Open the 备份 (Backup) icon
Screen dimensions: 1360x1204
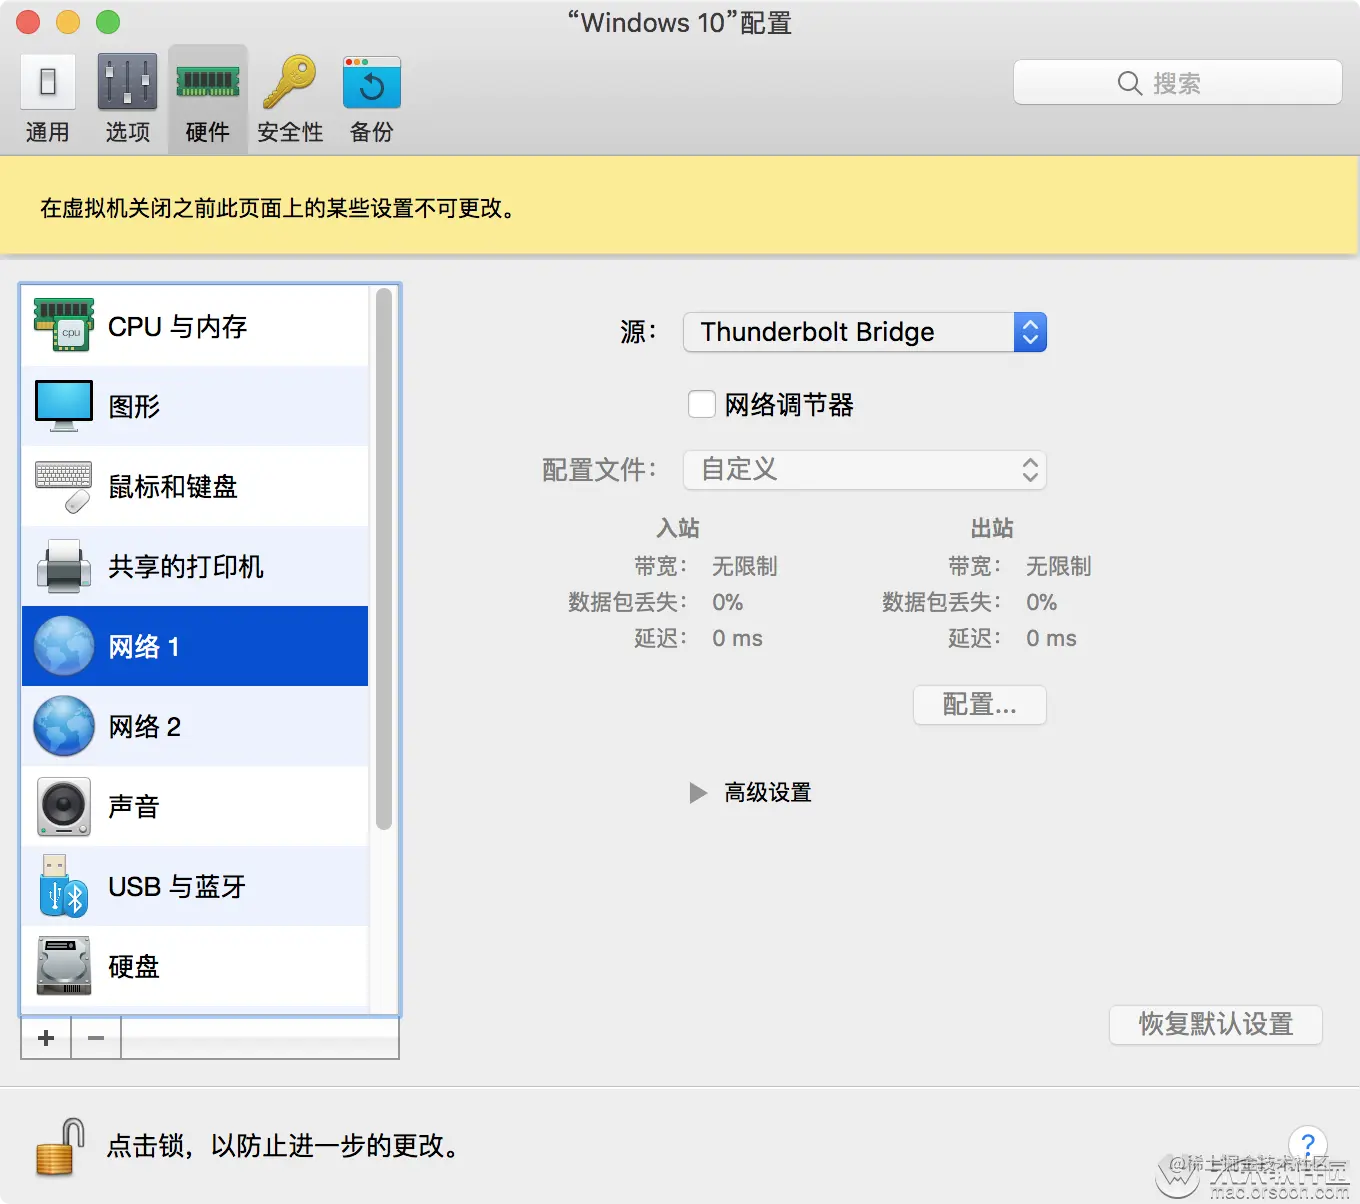pyautogui.click(x=371, y=82)
